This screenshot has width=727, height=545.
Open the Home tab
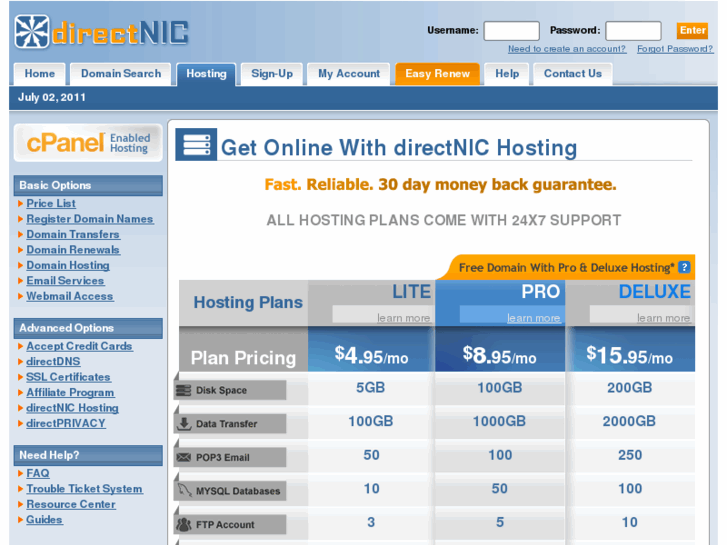coord(39,74)
